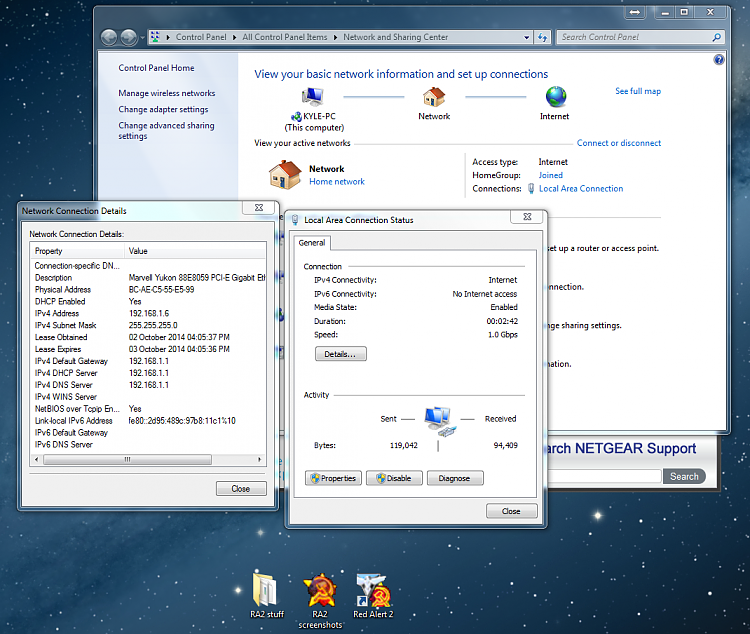
Task: Expand the arrow after Control Panel breadcrumb
Action: coord(234,37)
